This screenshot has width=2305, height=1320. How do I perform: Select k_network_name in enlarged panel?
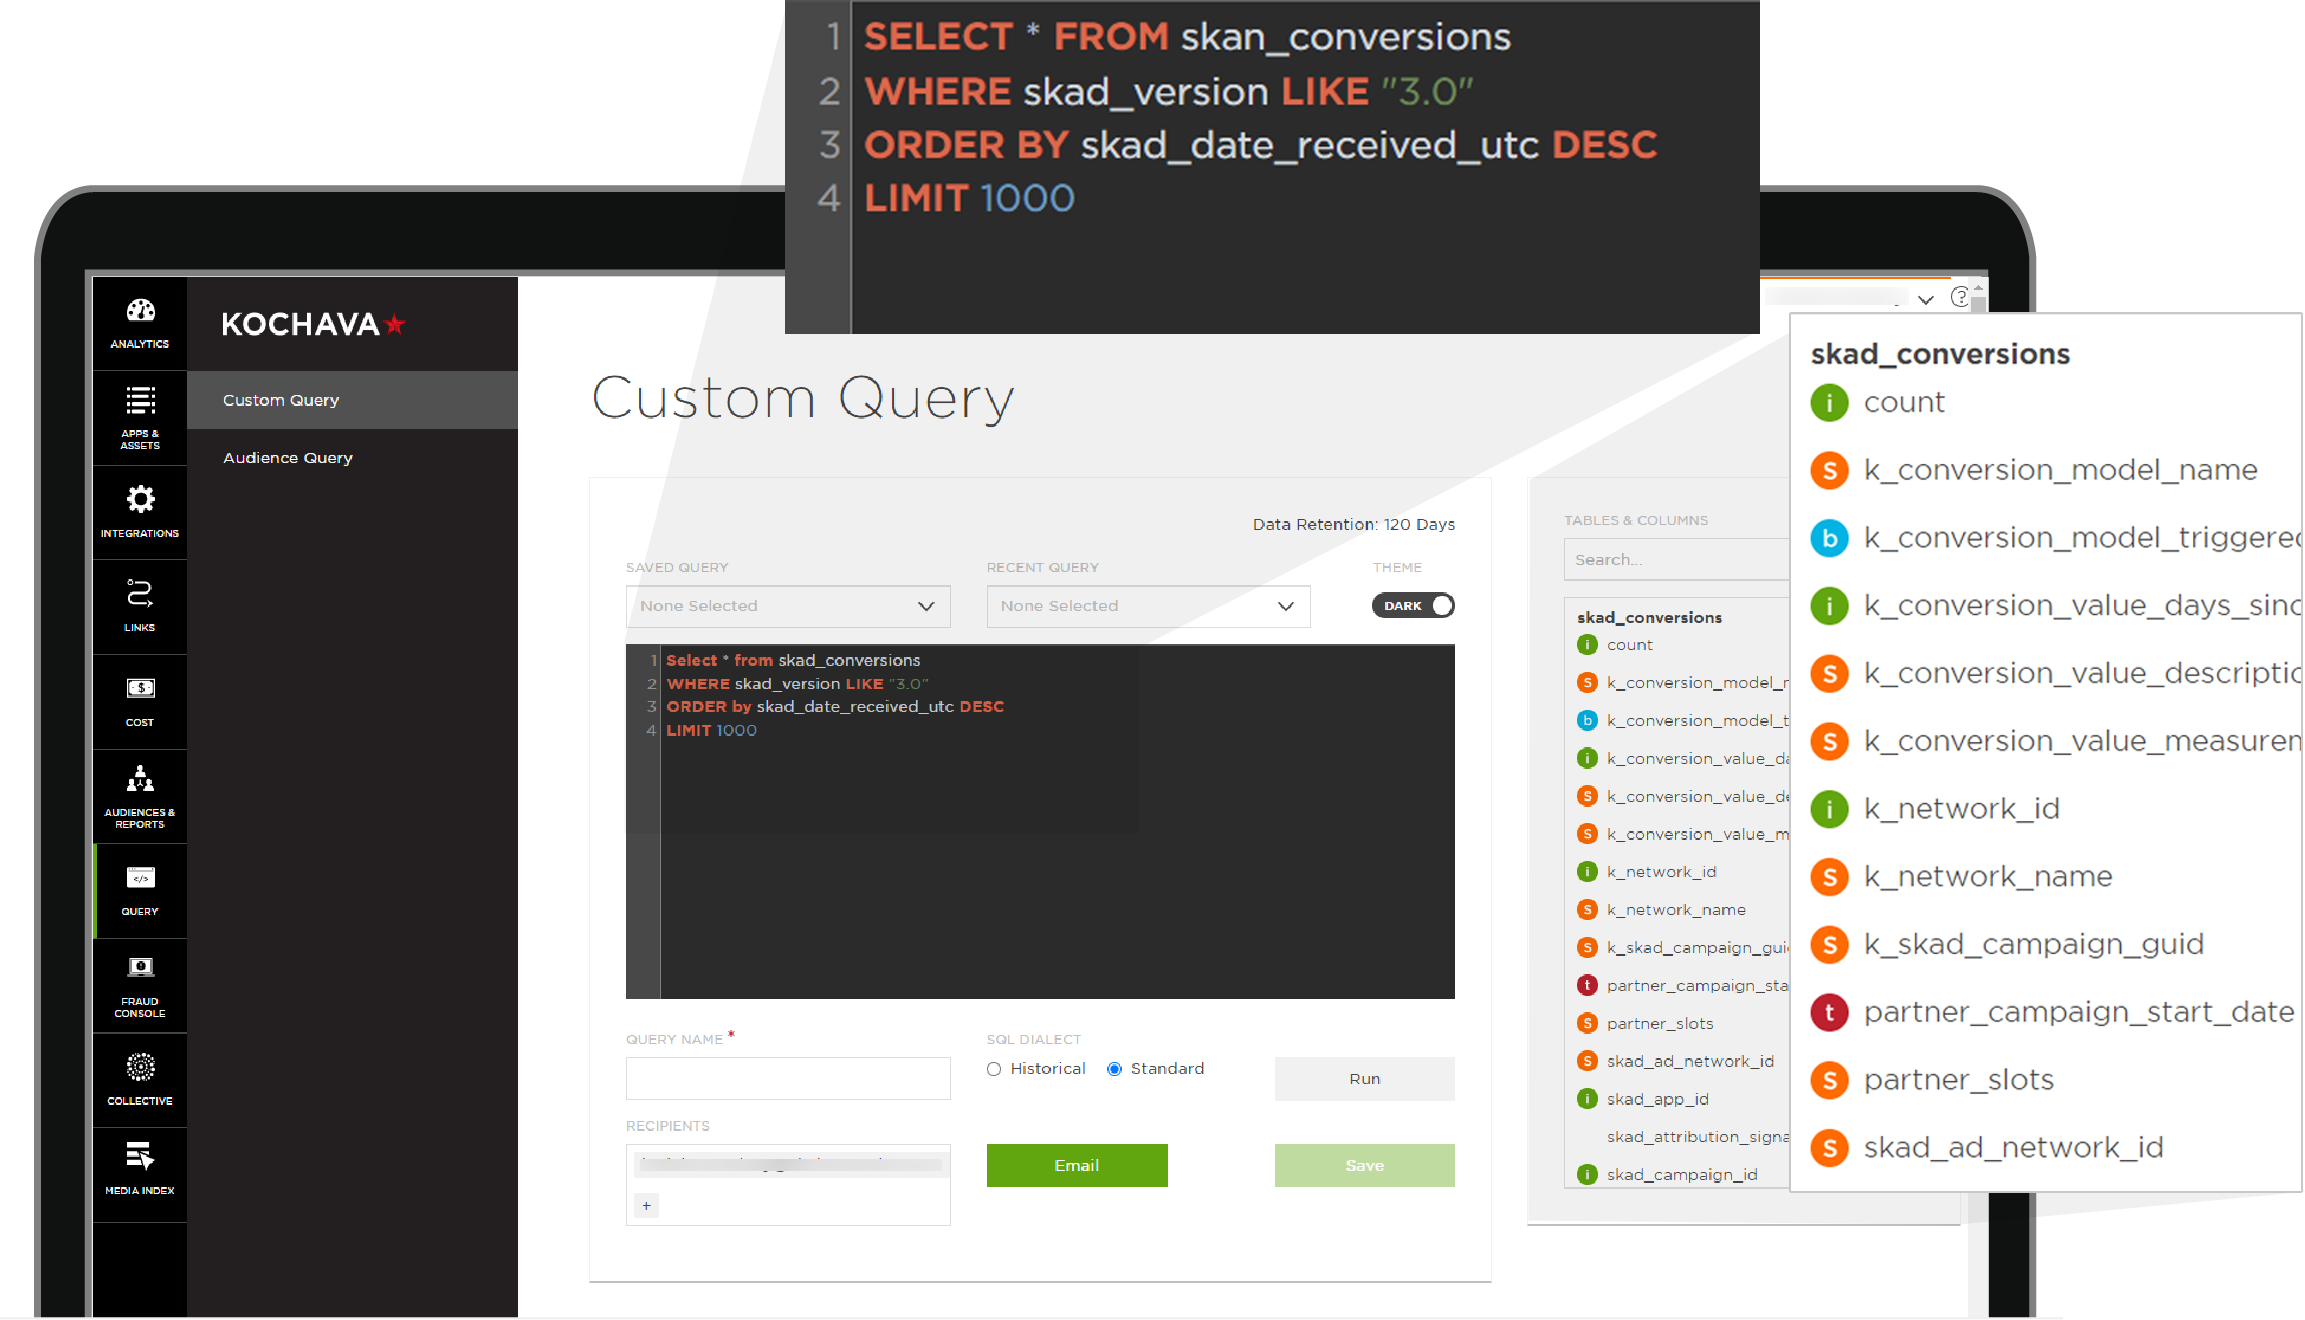pyautogui.click(x=1988, y=877)
